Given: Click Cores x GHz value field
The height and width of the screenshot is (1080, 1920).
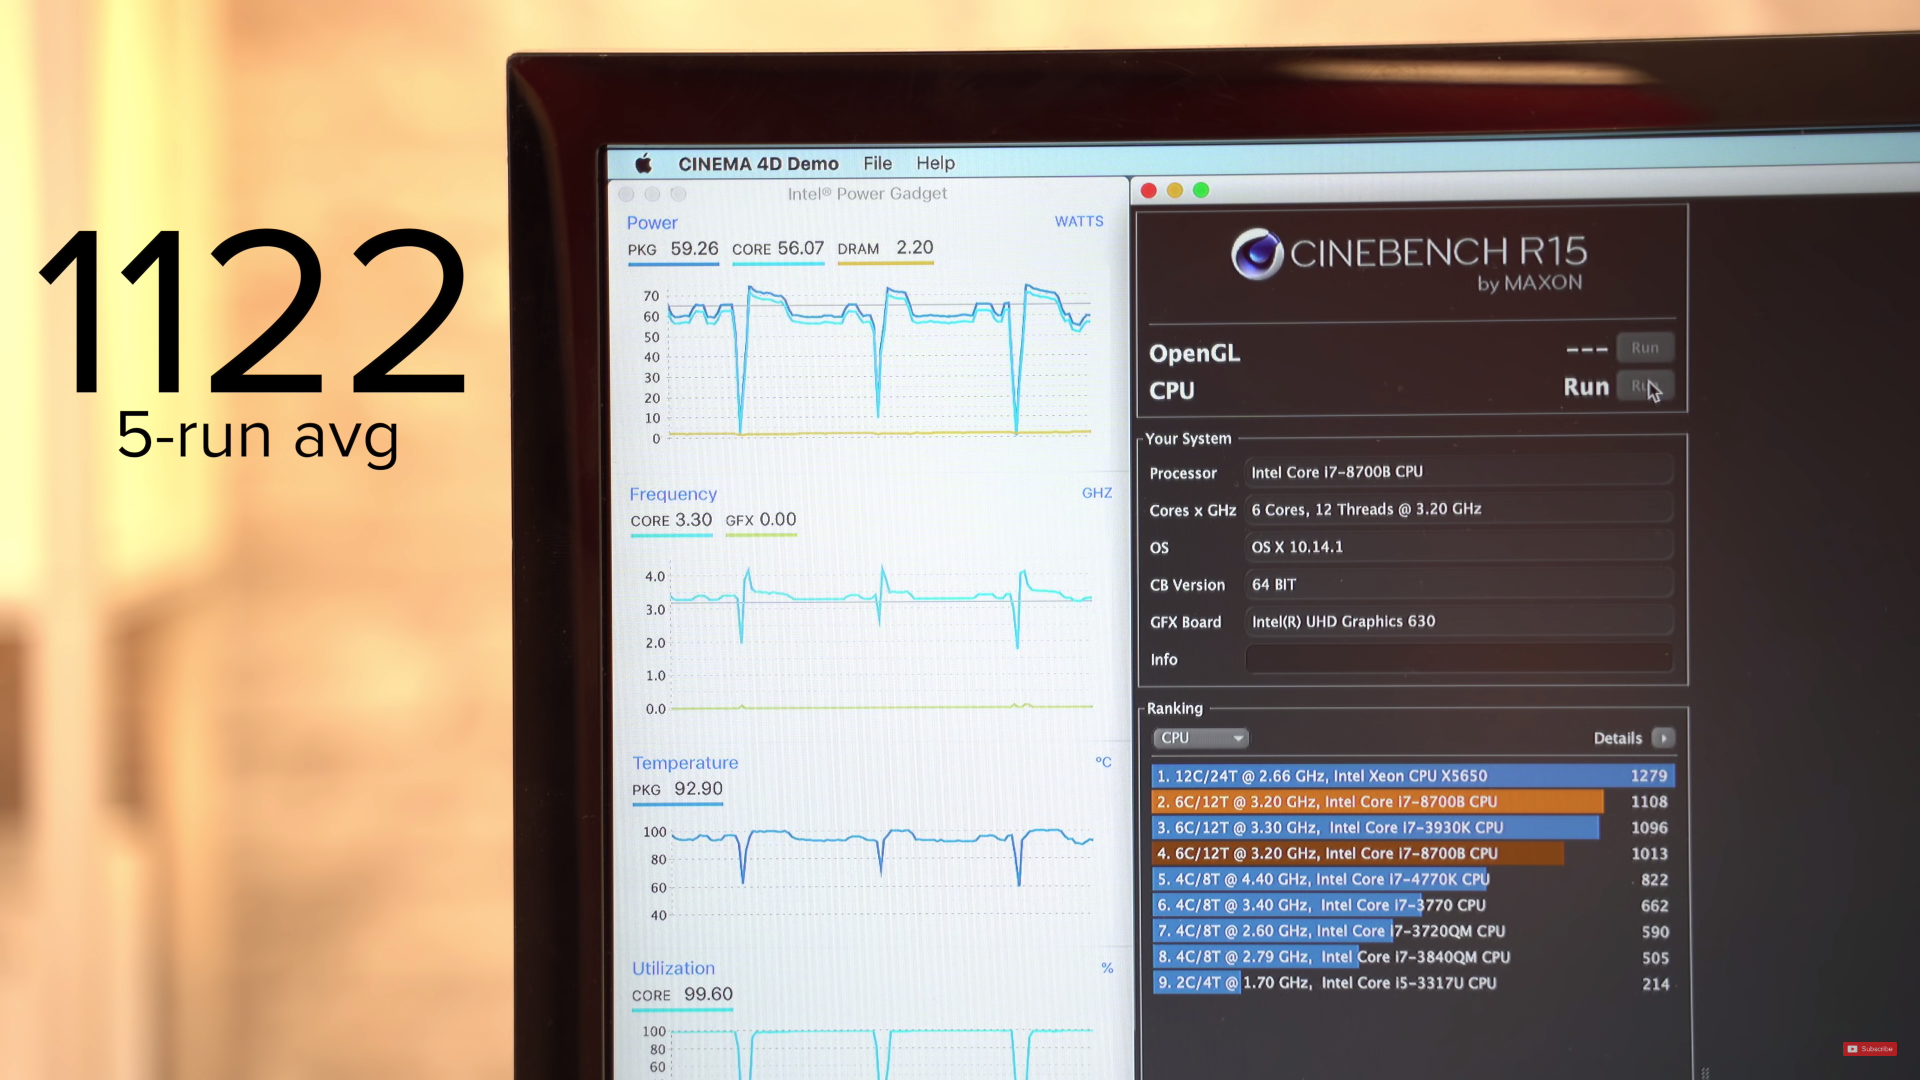Looking at the screenshot, I should tap(1458, 509).
